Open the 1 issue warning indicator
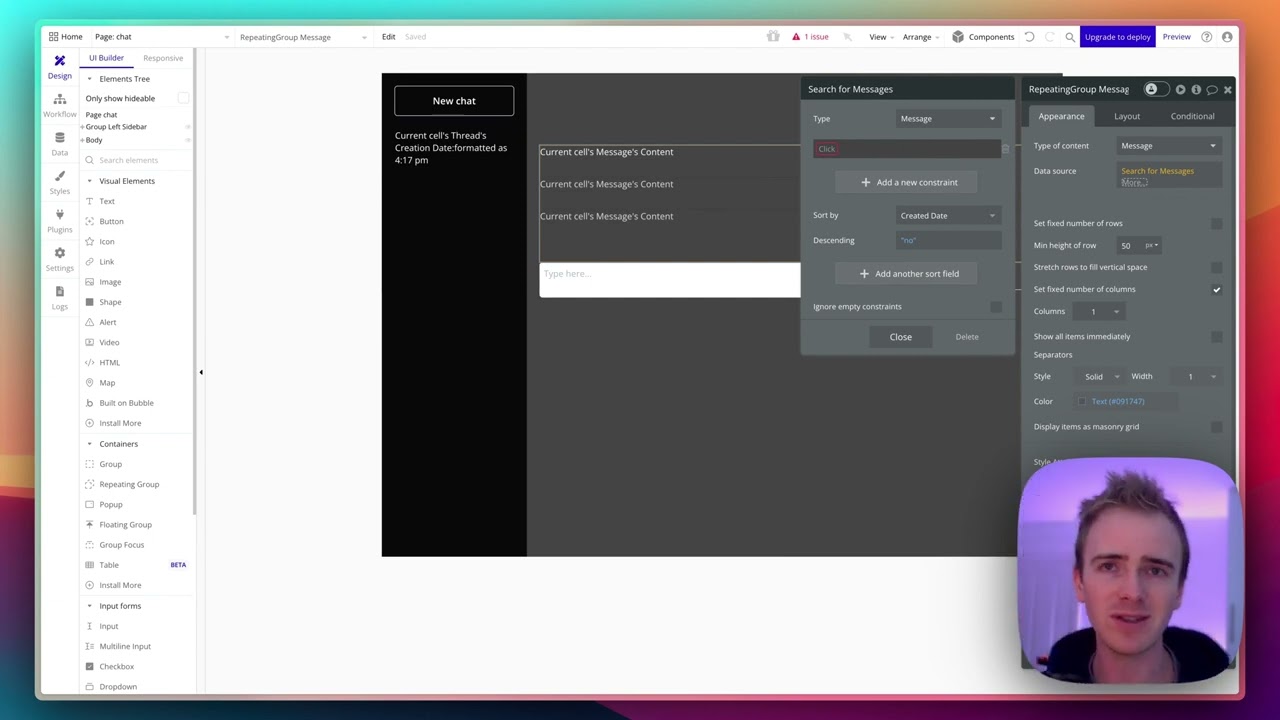 (x=811, y=37)
